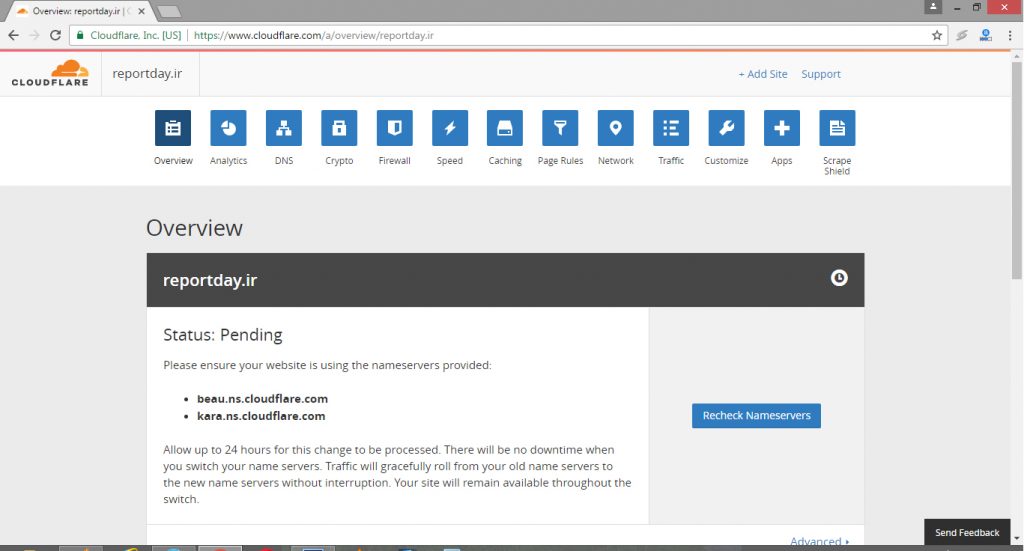Open the Traffic list icon

tap(671, 128)
